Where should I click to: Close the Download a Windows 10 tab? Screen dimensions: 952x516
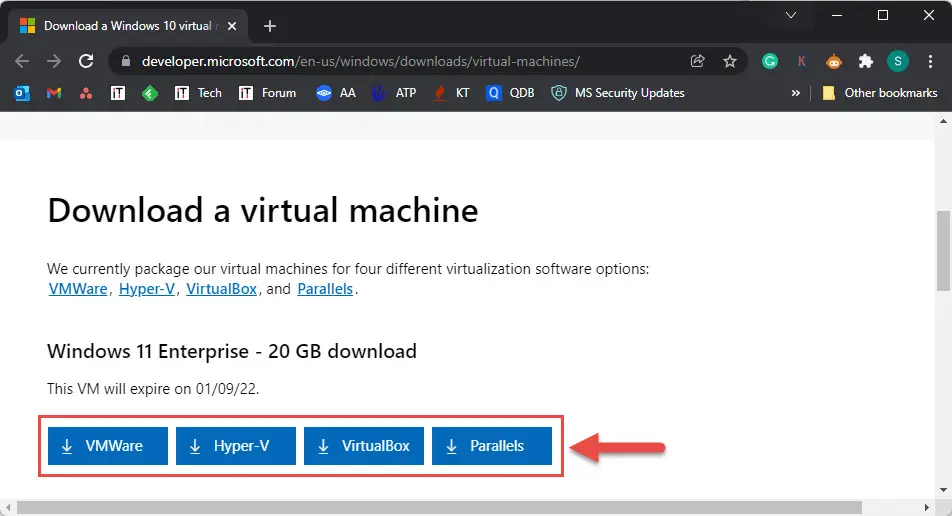[x=232, y=26]
